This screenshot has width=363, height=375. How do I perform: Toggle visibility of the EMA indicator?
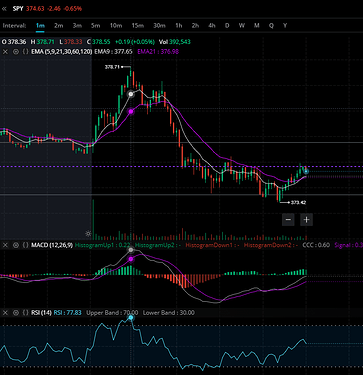coord(15,52)
